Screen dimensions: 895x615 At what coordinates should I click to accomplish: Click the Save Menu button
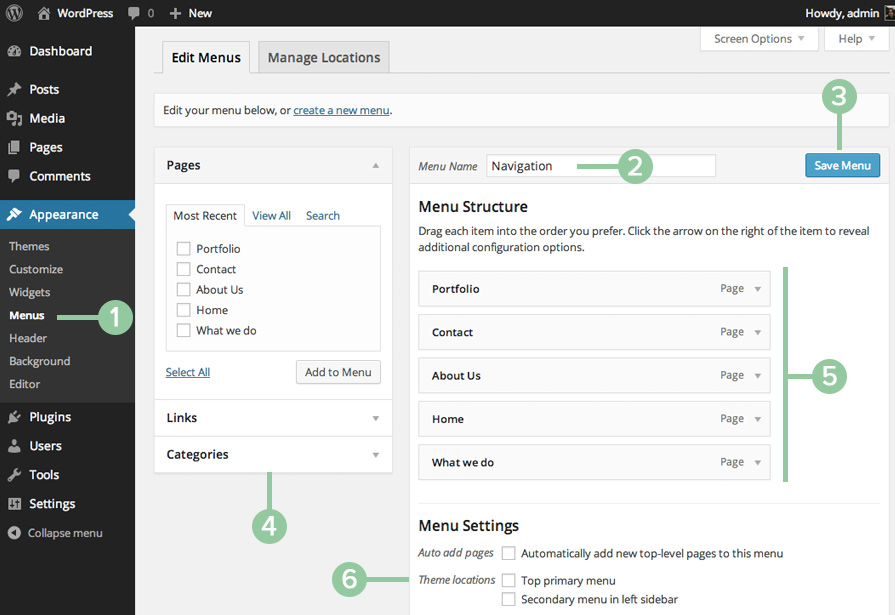click(x=842, y=166)
